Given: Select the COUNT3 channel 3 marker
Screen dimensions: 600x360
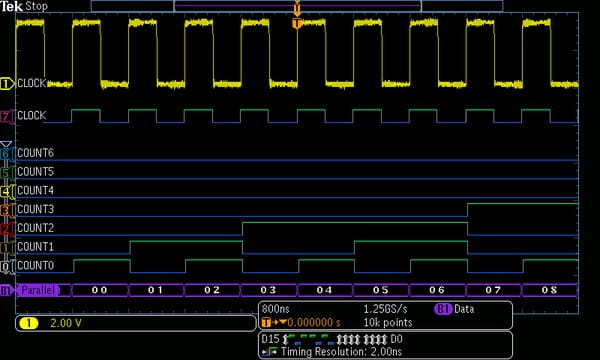Looking at the screenshot, I should coord(6,210).
